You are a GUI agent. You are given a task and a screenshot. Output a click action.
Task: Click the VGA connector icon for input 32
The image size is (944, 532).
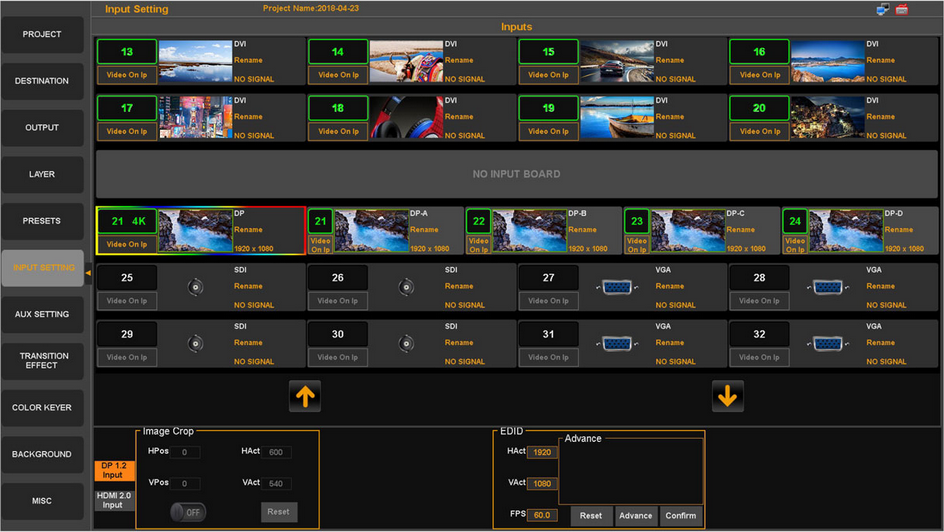click(827, 343)
